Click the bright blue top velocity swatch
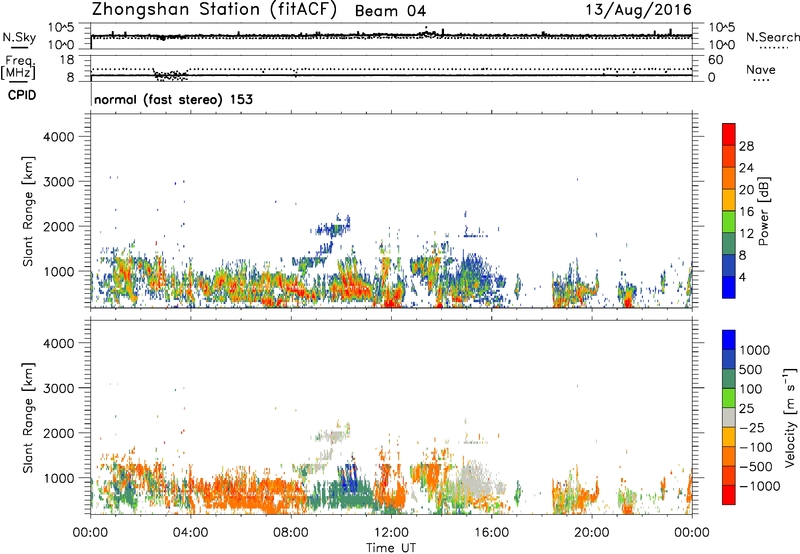This screenshot has height=554, width=800. [x=729, y=340]
